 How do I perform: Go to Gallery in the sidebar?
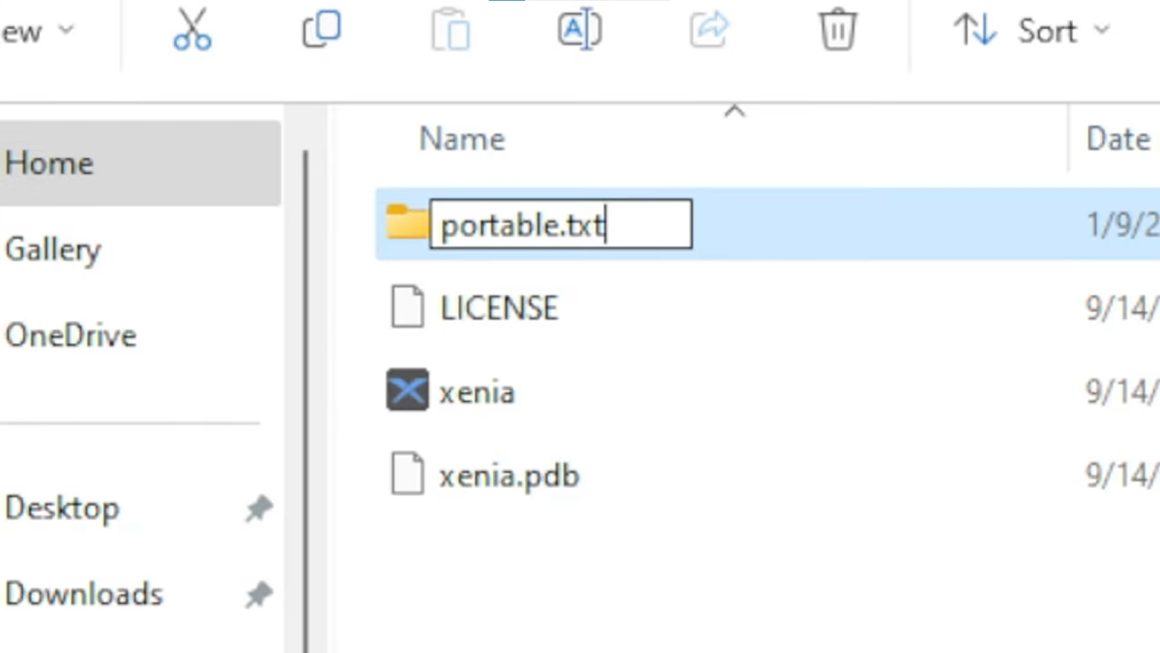53,249
